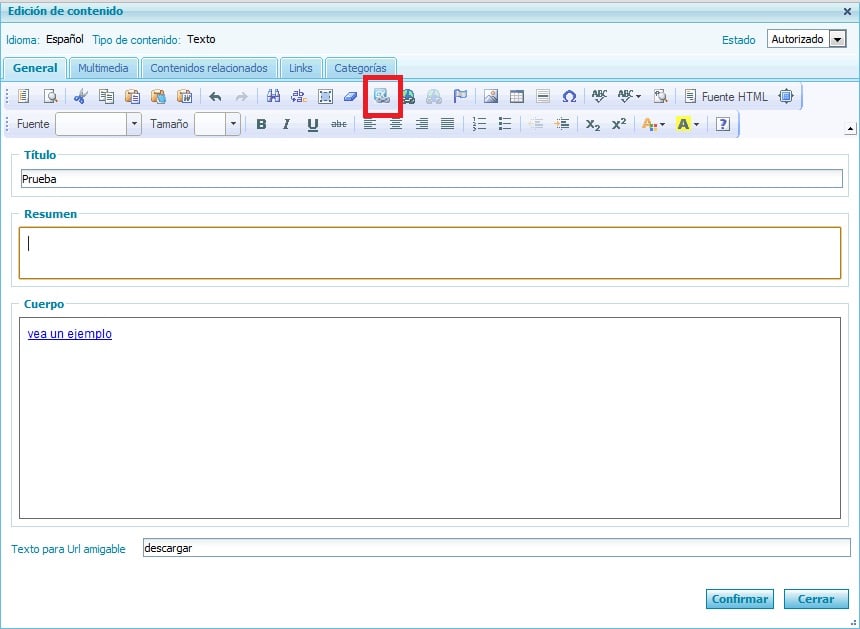This screenshot has width=860, height=629.
Task: Click the Undo arrow icon
Action: tap(215, 97)
